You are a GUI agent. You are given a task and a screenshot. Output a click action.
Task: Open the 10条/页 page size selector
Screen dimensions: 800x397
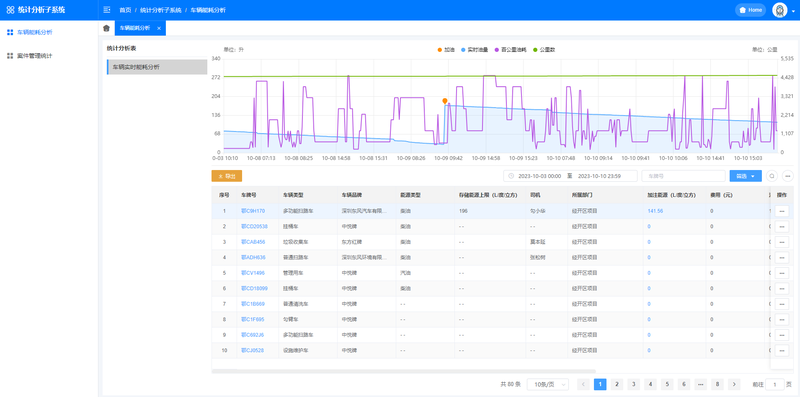coord(548,384)
